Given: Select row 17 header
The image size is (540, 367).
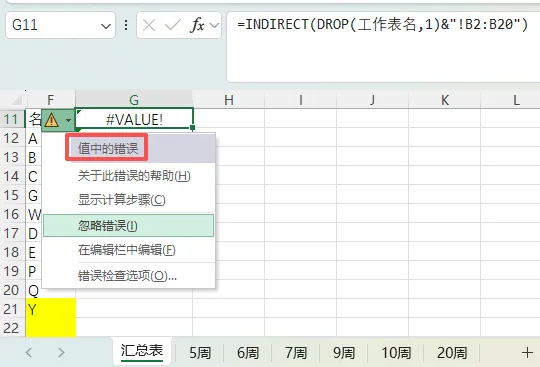Looking at the screenshot, I should click(11, 233).
